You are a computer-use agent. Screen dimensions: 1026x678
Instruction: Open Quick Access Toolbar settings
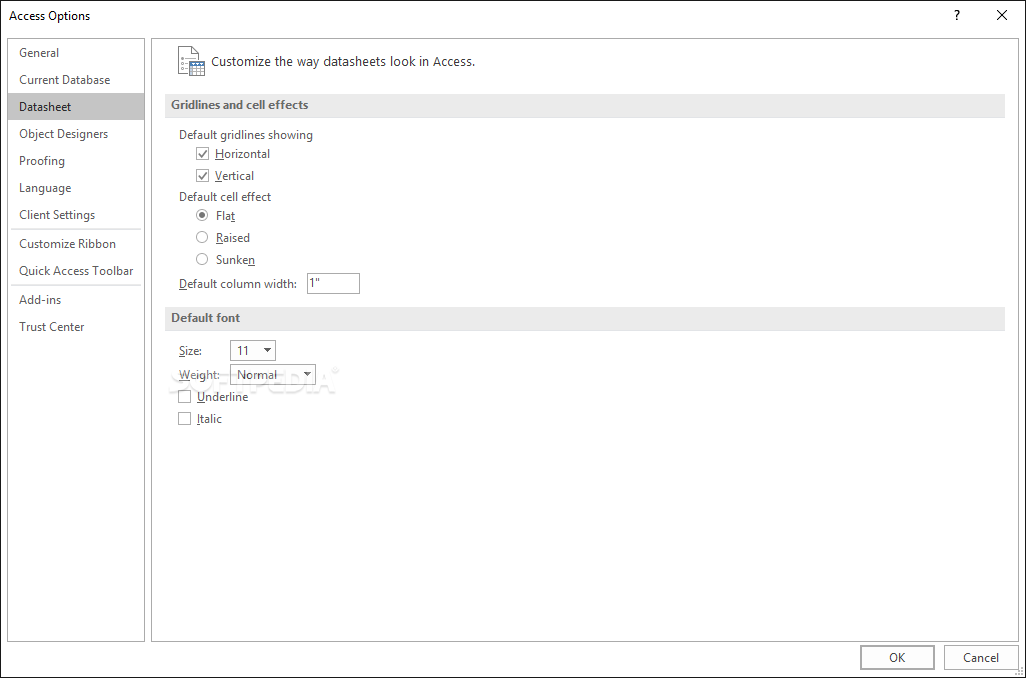(x=76, y=271)
